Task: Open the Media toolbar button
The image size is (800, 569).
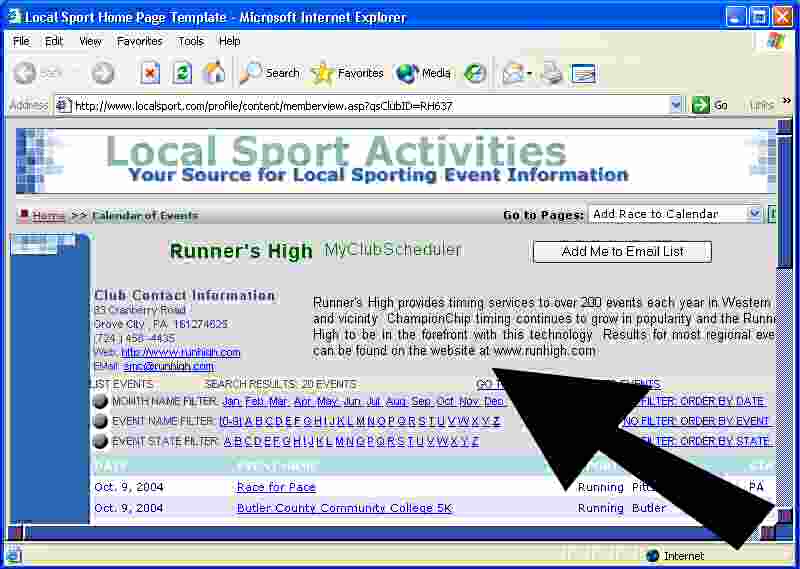Action: tap(423, 73)
